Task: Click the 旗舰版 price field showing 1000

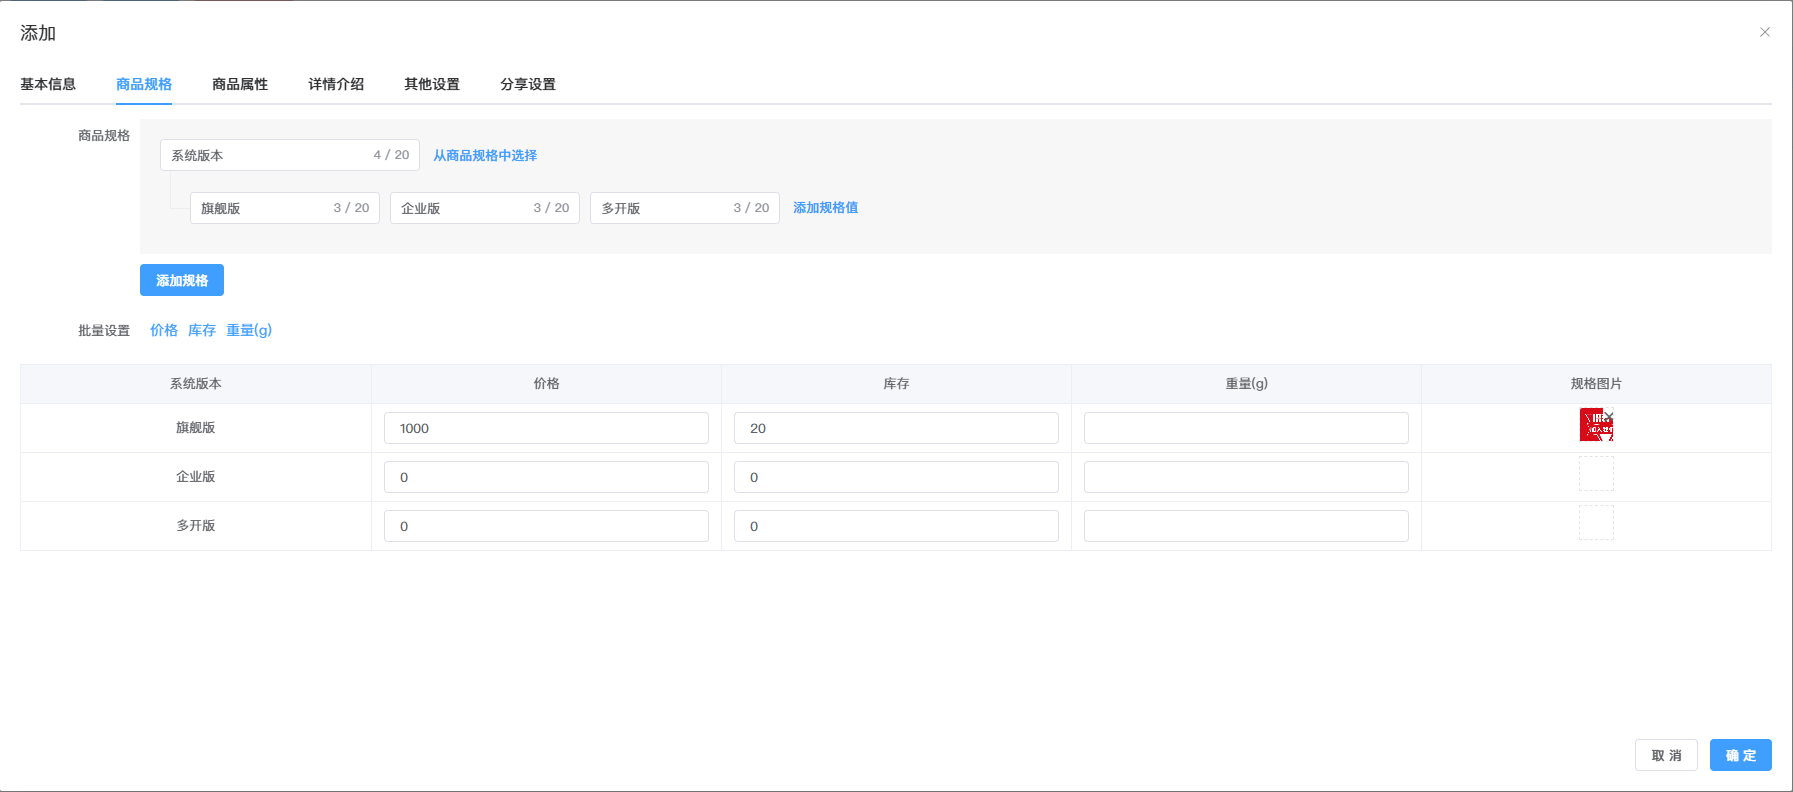Action: point(546,428)
